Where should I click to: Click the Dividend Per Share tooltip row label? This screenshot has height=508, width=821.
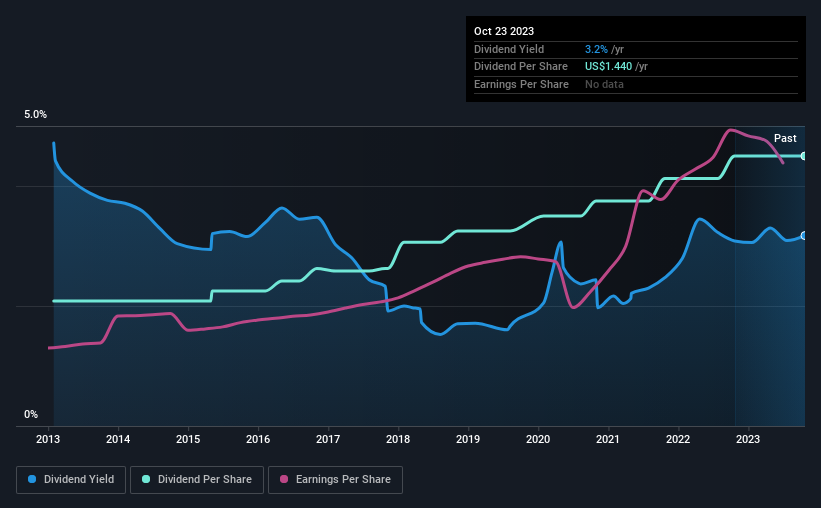point(520,67)
